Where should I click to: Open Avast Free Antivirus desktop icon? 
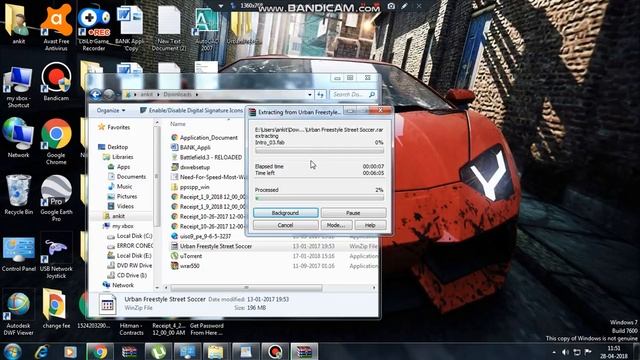pos(56,27)
